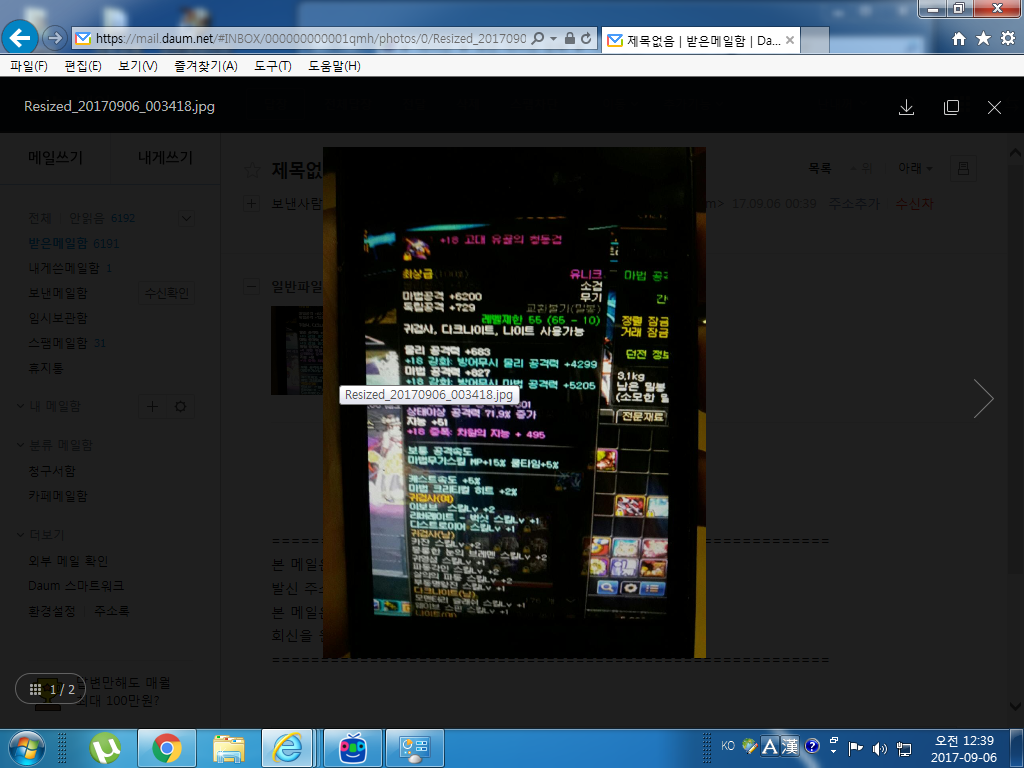Click search magnifier in address bar
Image resolution: width=1024 pixels, height=768 pixels.
pyautogui.click(x=537, y=39)
